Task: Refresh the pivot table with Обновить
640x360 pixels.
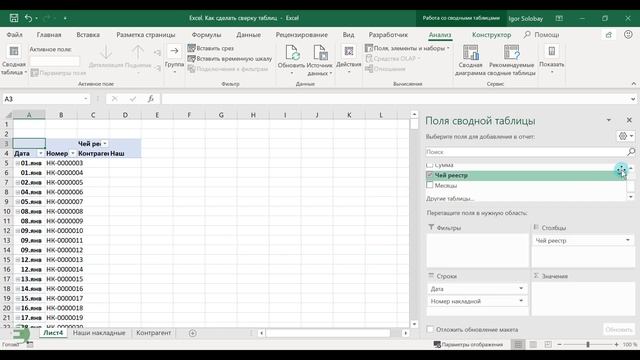Action: (291, 60)
